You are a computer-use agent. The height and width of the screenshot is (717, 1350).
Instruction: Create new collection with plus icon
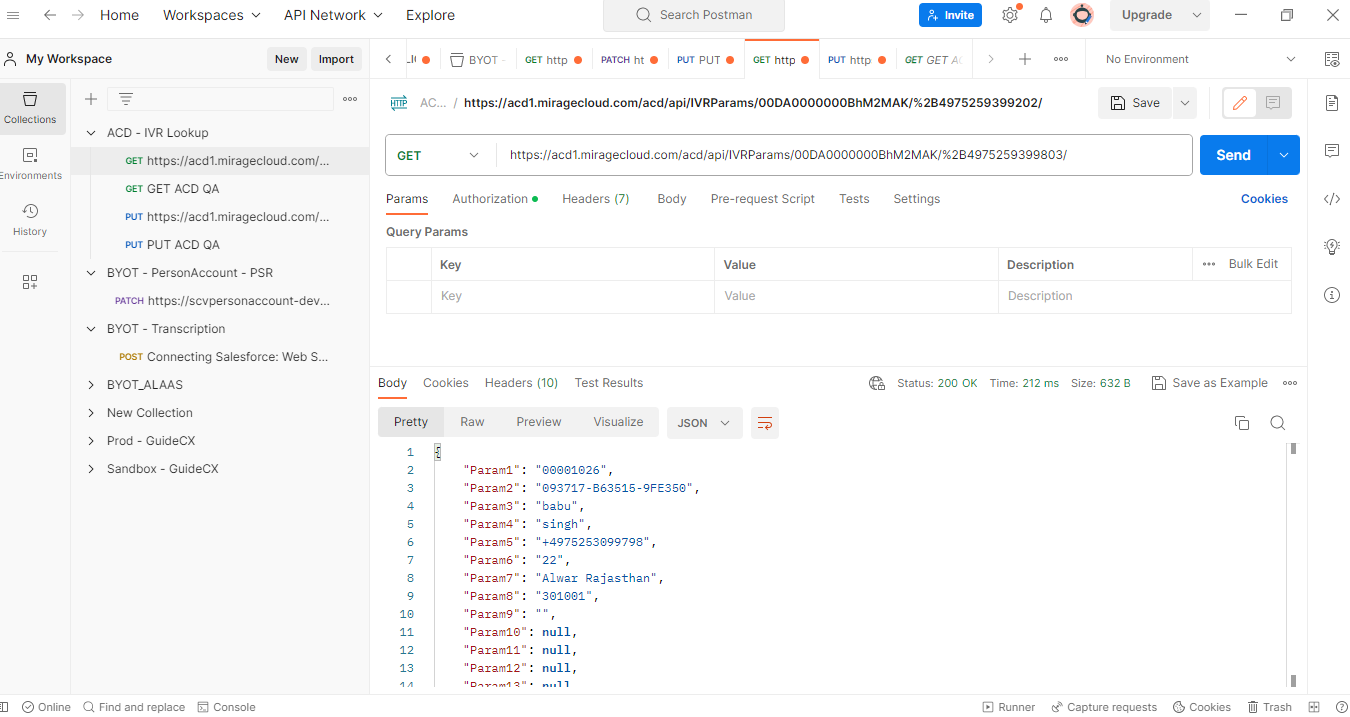[x=91, y=99]
